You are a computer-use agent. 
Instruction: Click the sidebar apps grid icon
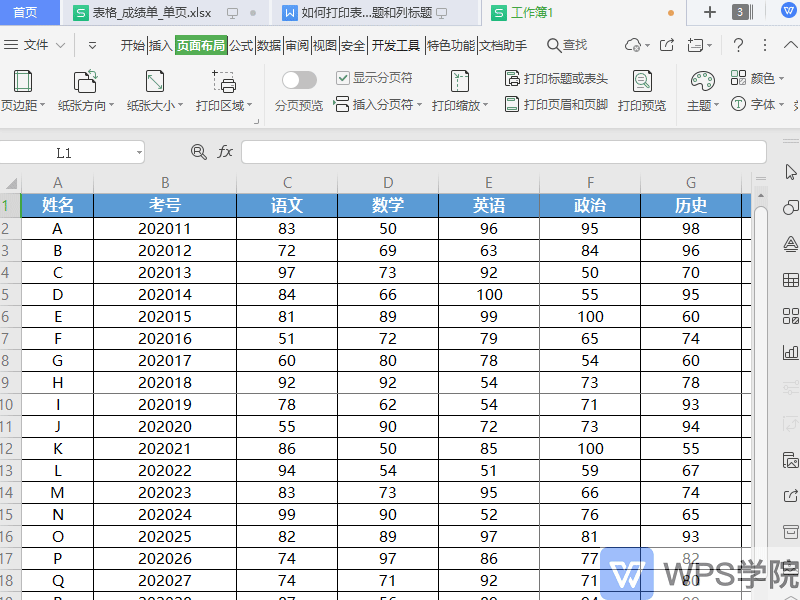pyautogui.click(x=790, y=316)
